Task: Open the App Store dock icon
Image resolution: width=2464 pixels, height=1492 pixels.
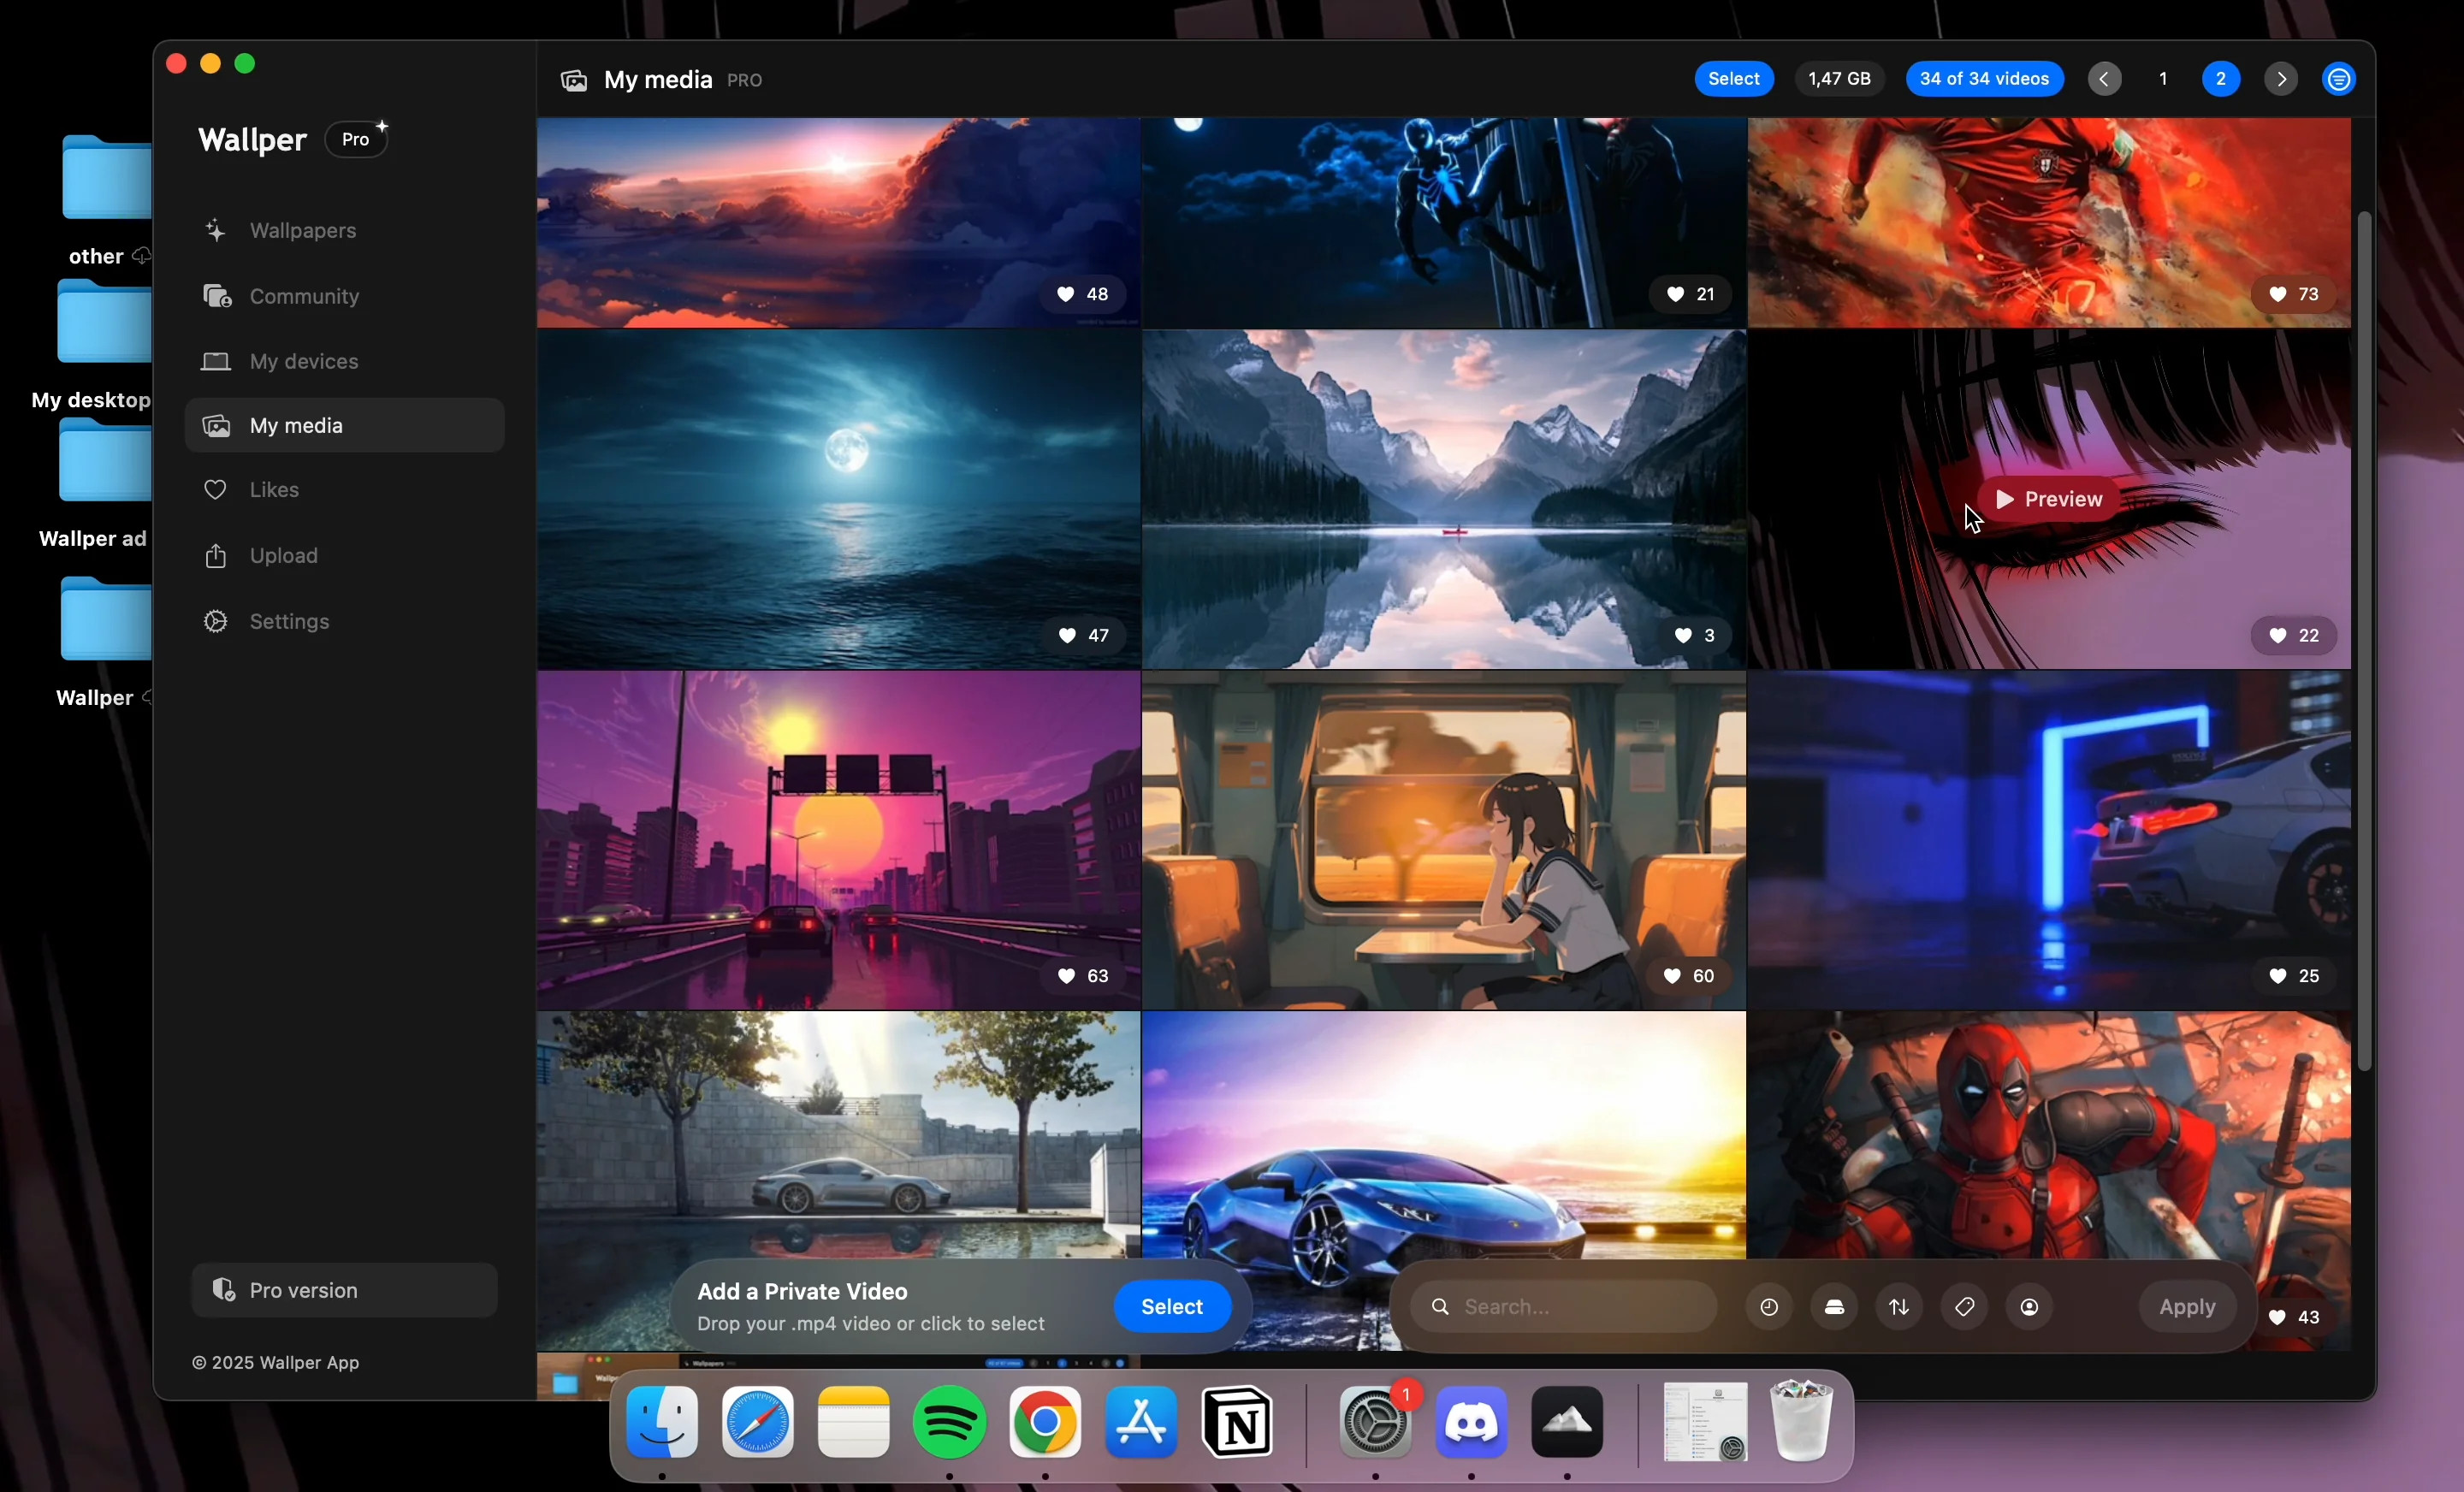Action: point(1141,1422)
